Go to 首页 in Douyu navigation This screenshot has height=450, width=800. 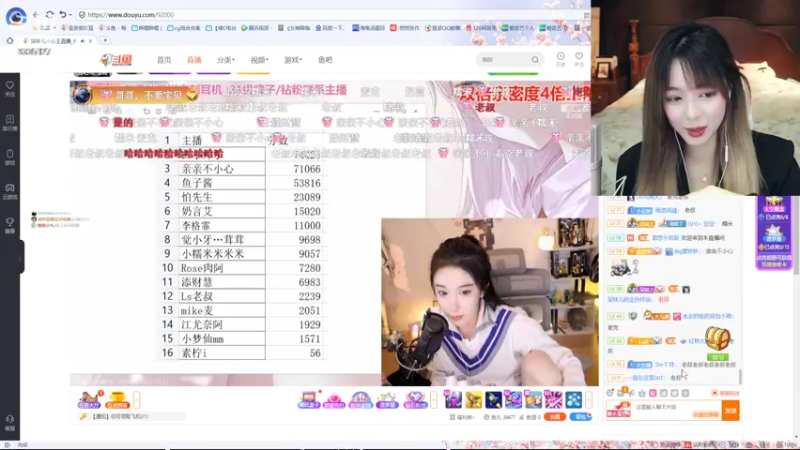[x=164, y=60]
